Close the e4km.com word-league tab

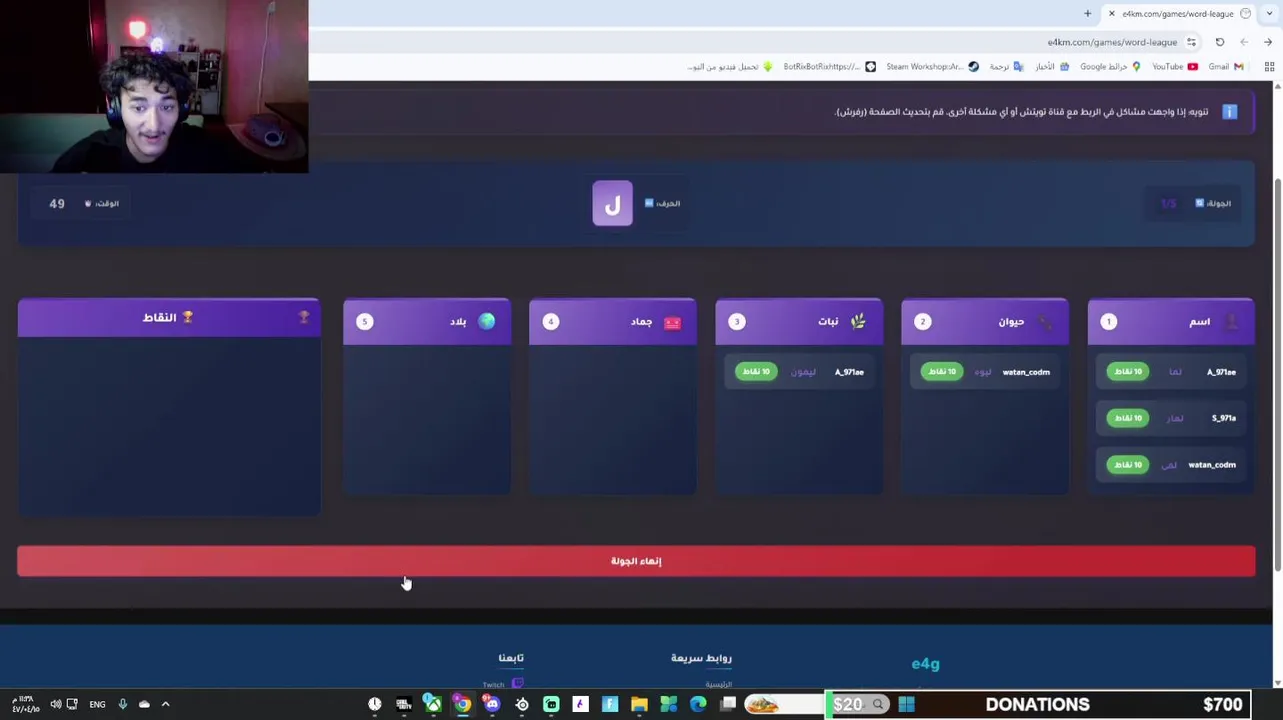pyautogui.click(x=1111, y=14)
